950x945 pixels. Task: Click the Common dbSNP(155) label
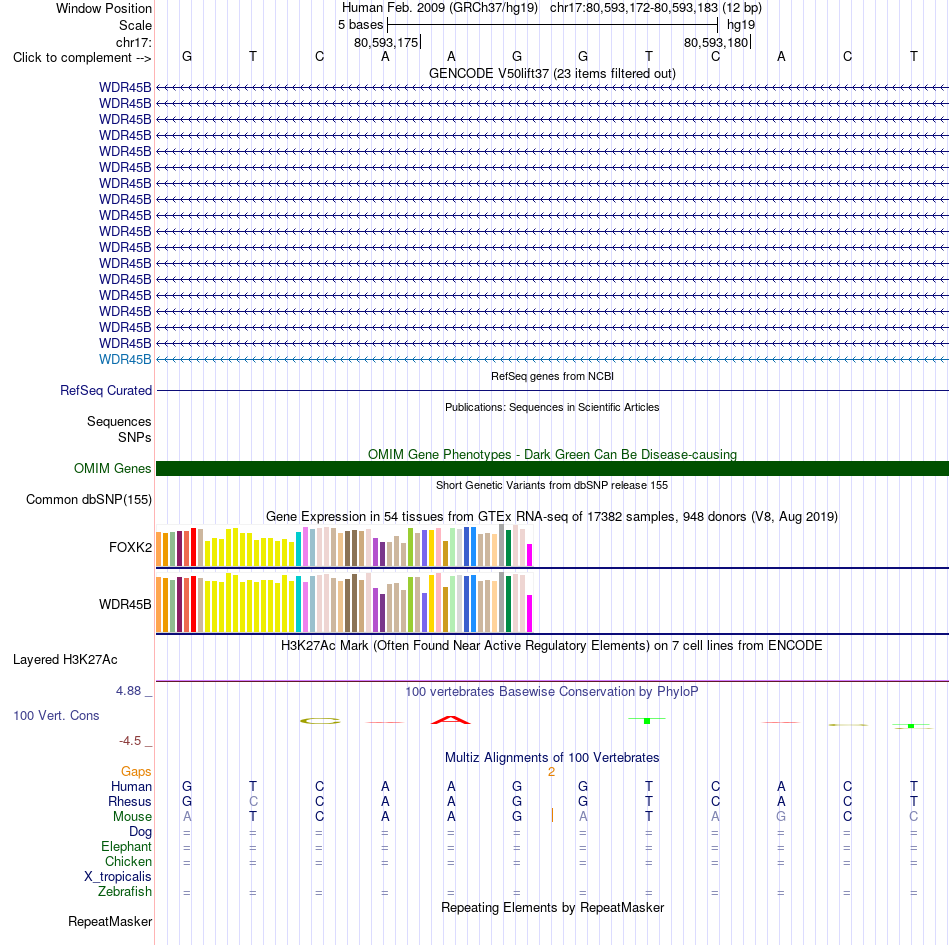tap(88, 500)
